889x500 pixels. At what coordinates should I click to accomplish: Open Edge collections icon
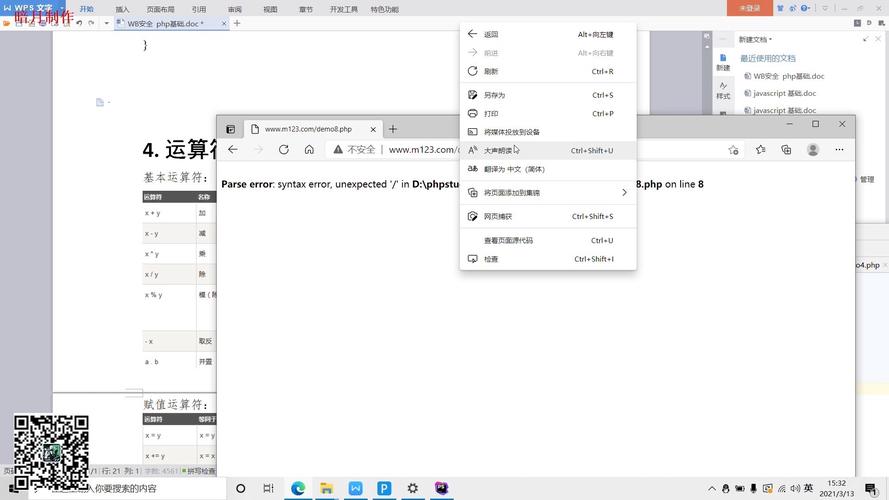pyautogui.click(x=786, y=150)
